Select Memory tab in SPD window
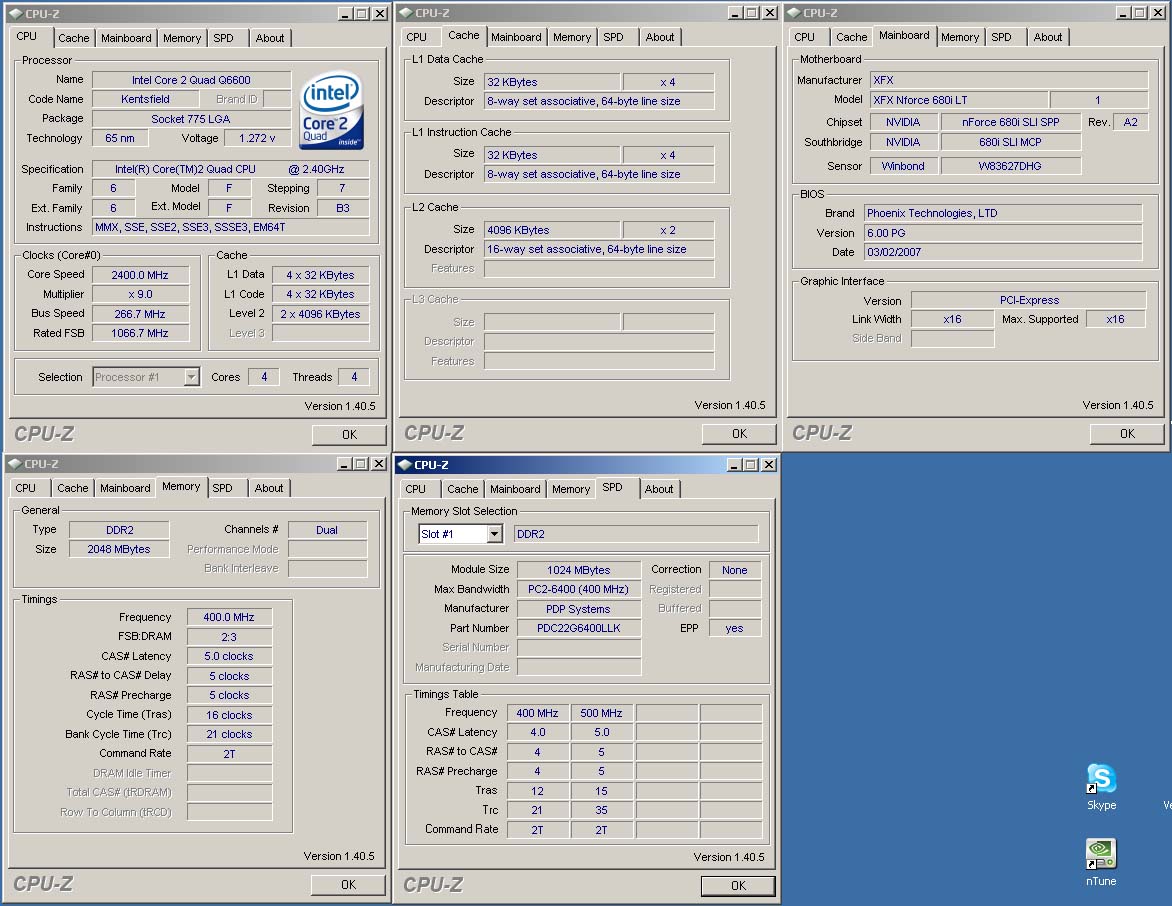 coord(571,489)
